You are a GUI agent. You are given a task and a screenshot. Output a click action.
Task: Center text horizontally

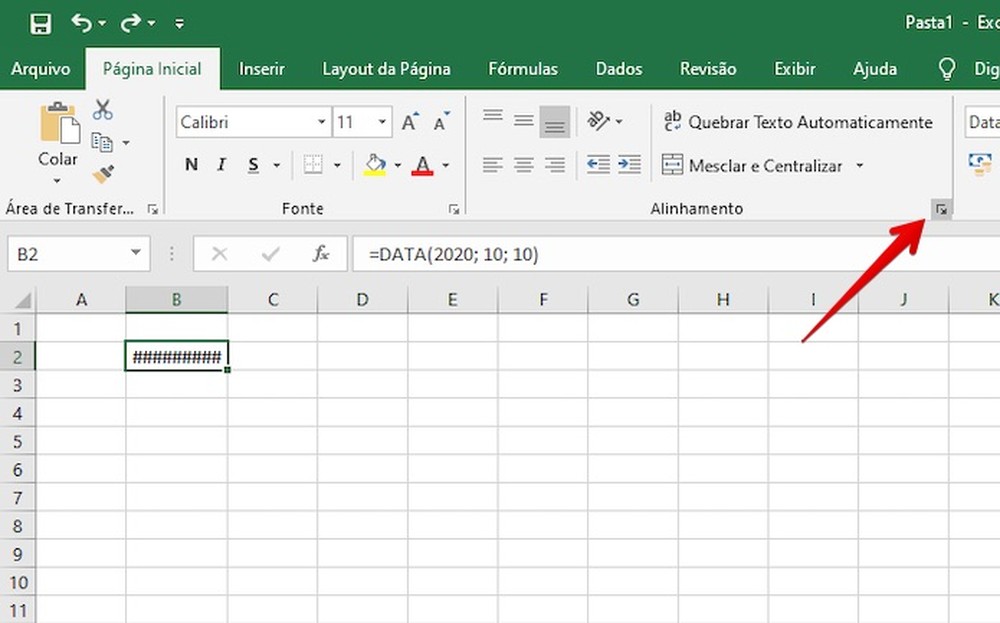click(524, 165)
